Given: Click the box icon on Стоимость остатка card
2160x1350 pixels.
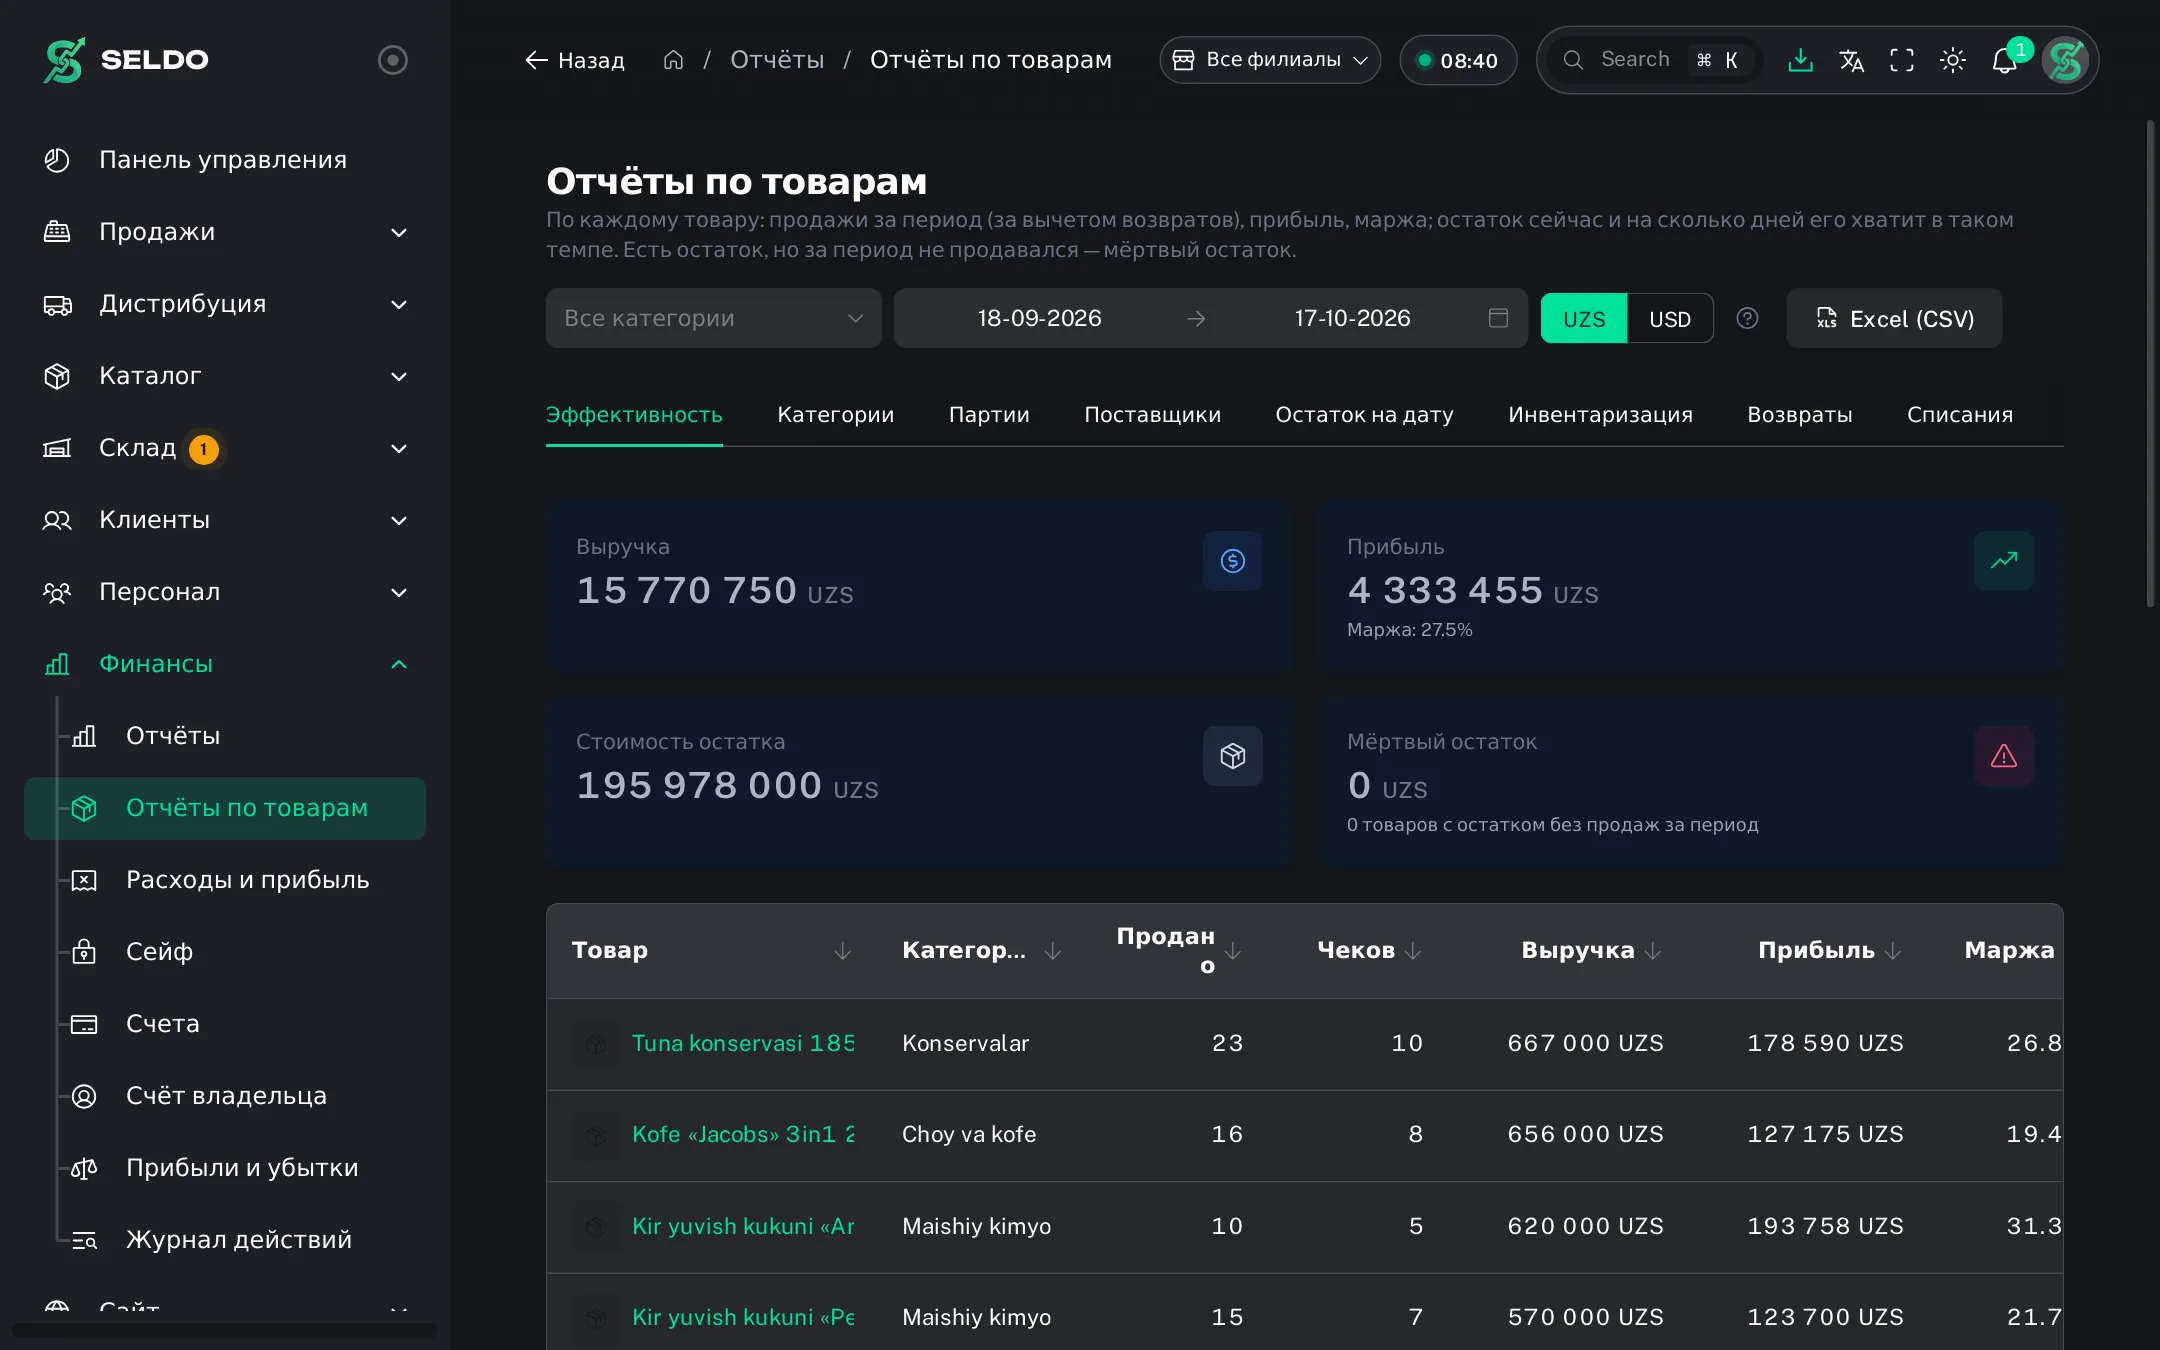Looking at the screenshot, I should click(x=1233, y=756).
